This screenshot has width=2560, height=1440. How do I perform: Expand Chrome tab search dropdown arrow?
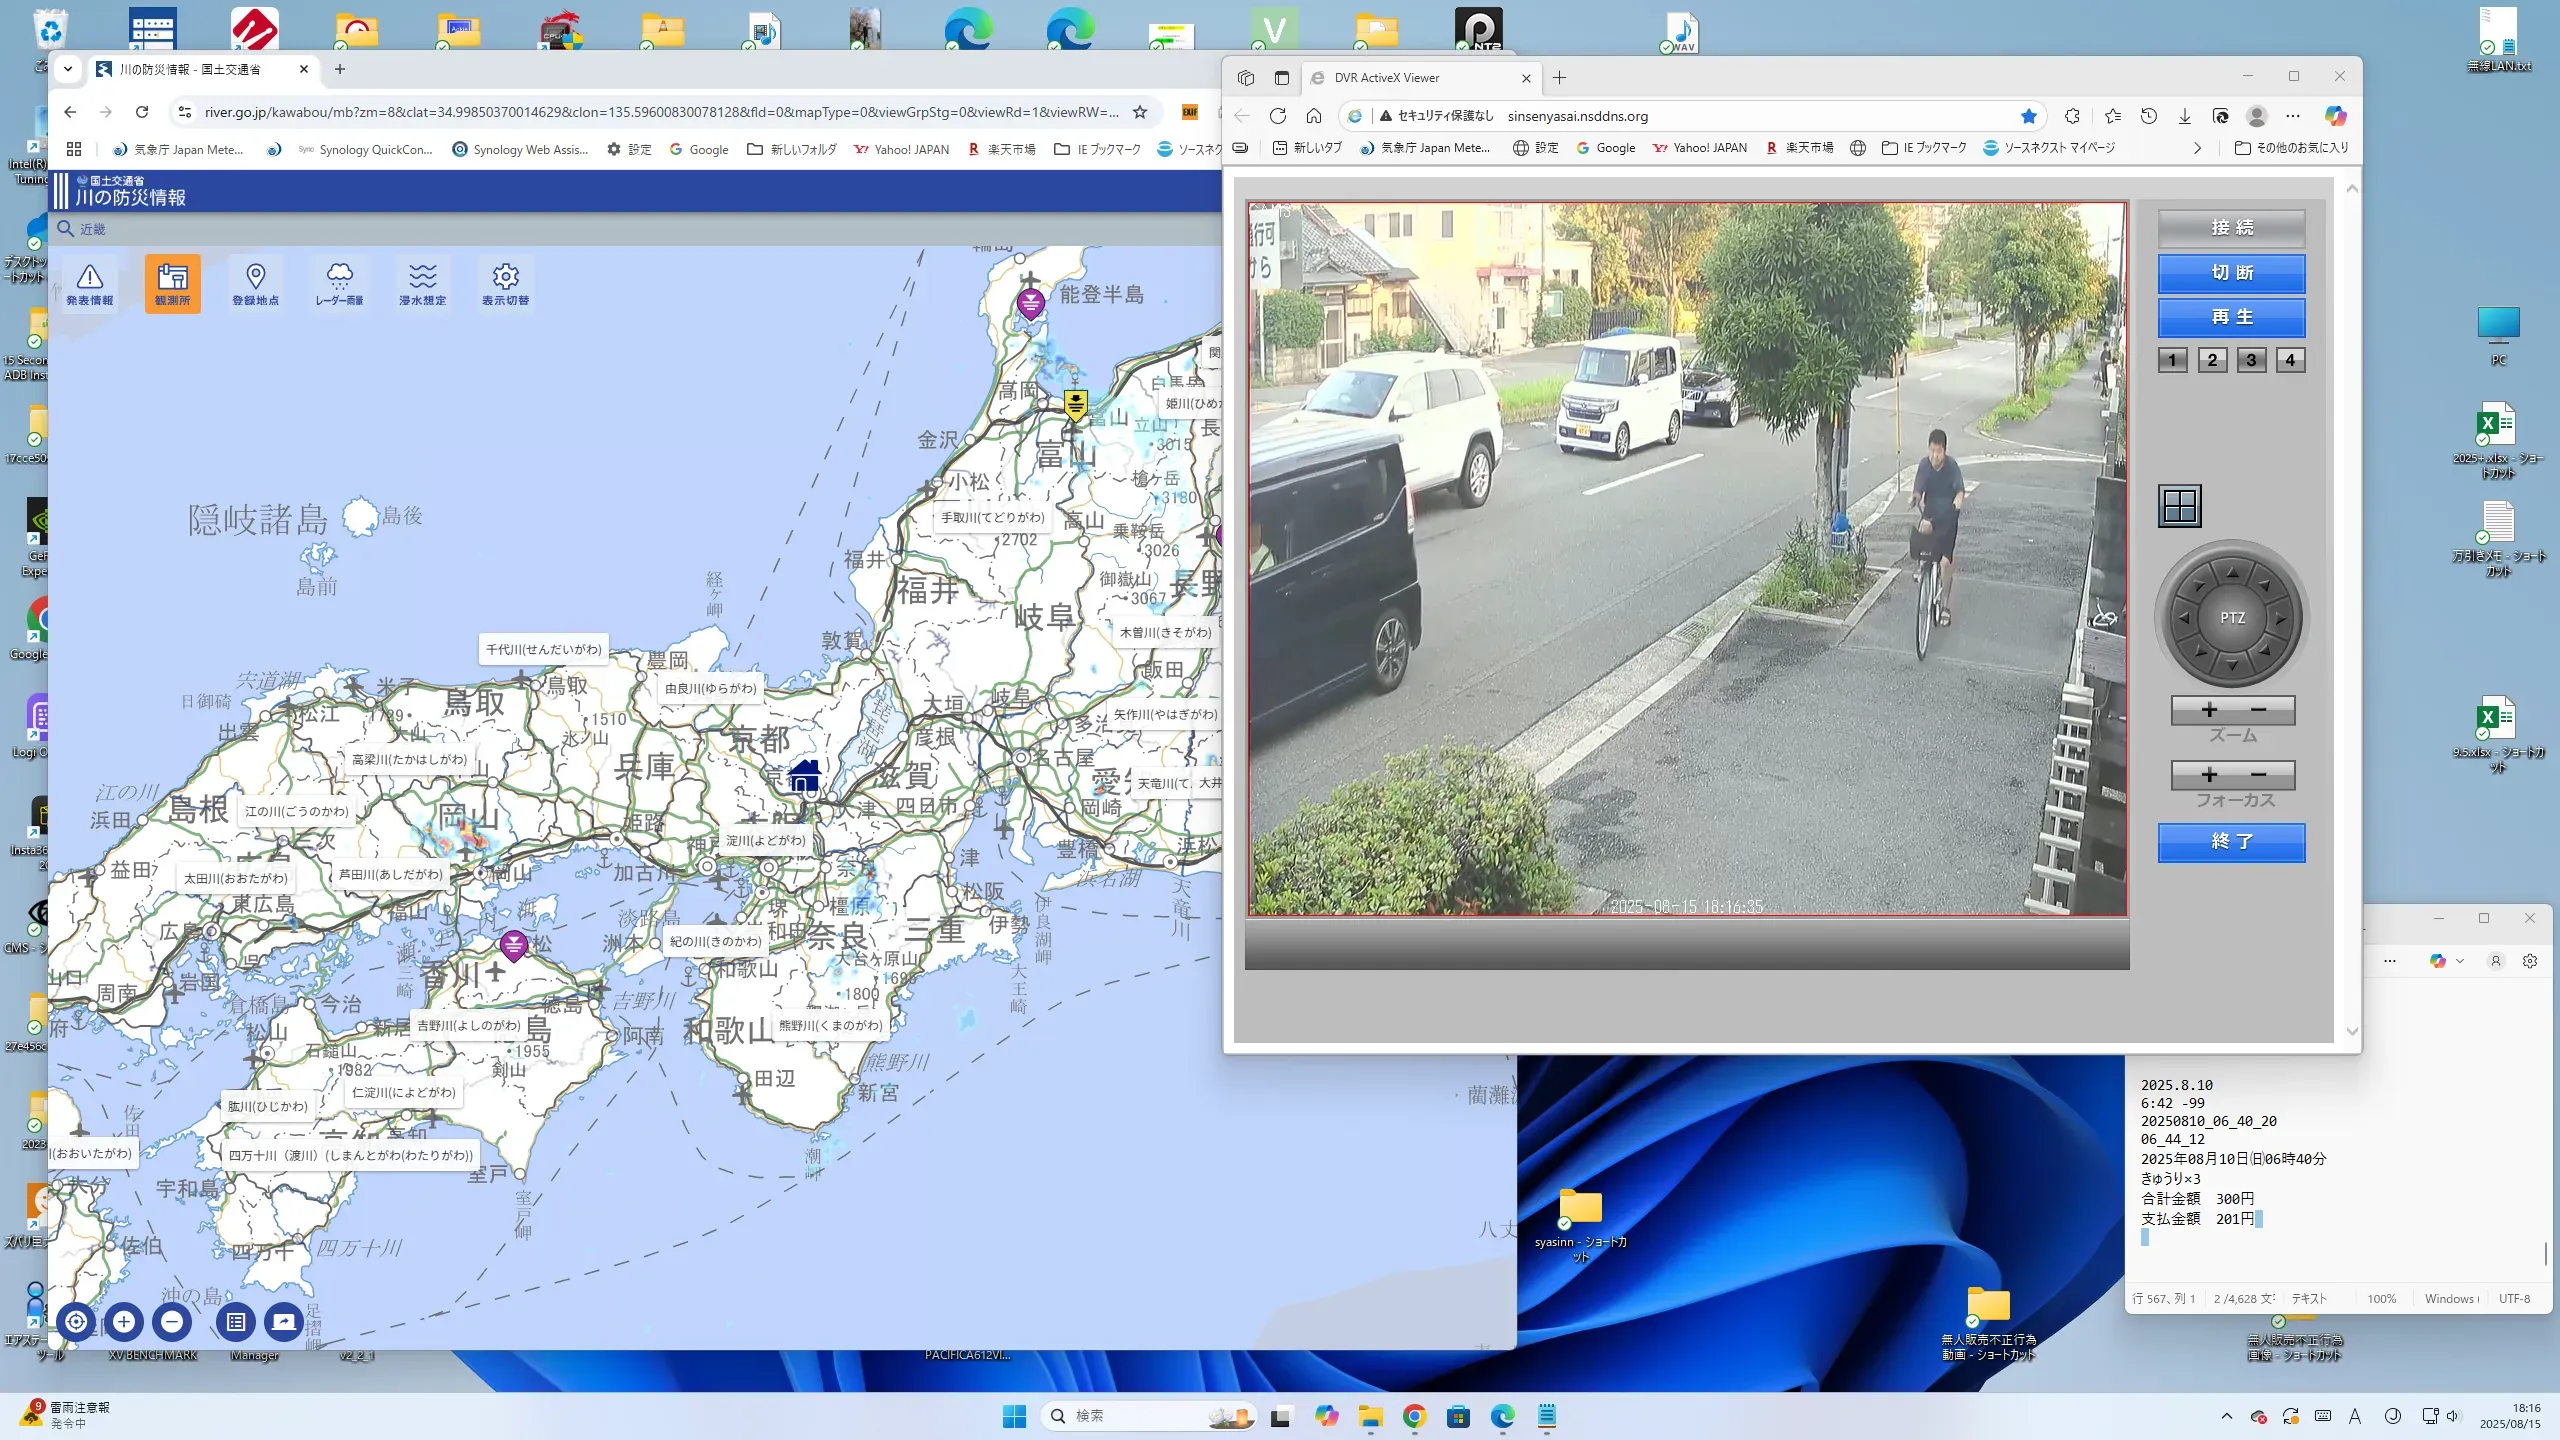point(68,69)
